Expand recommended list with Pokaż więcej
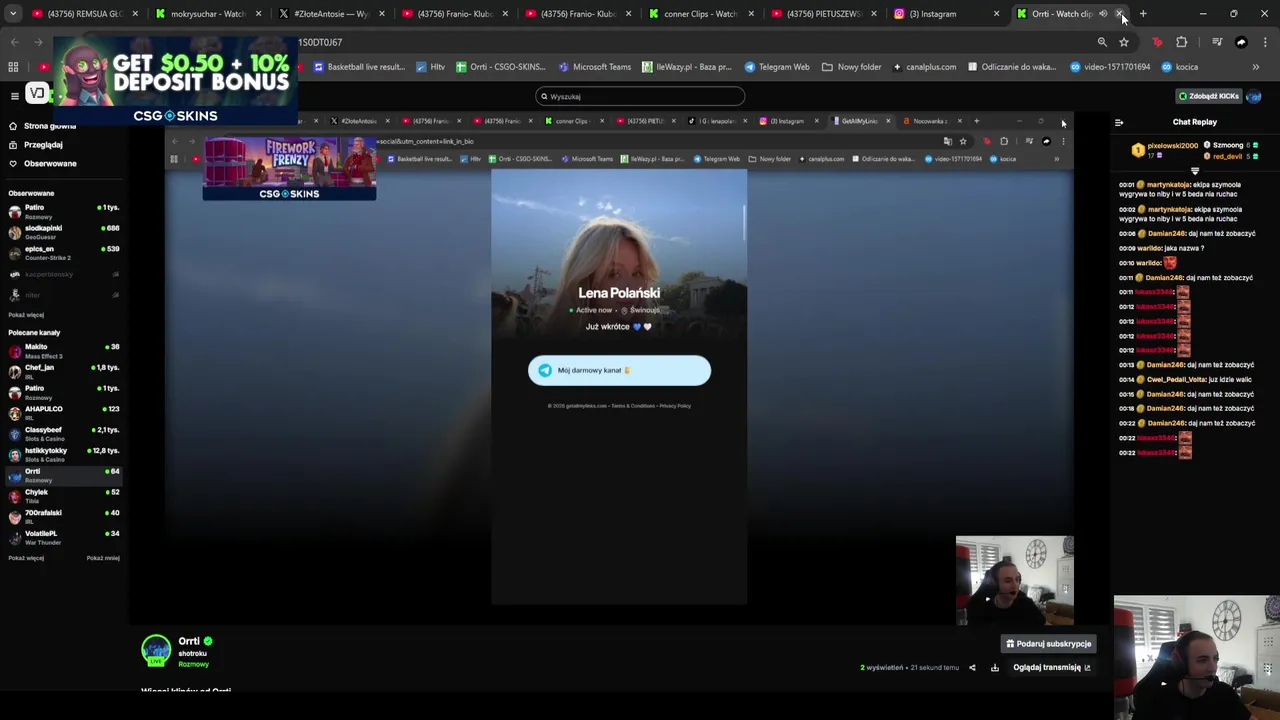 (x=26, y=558)
